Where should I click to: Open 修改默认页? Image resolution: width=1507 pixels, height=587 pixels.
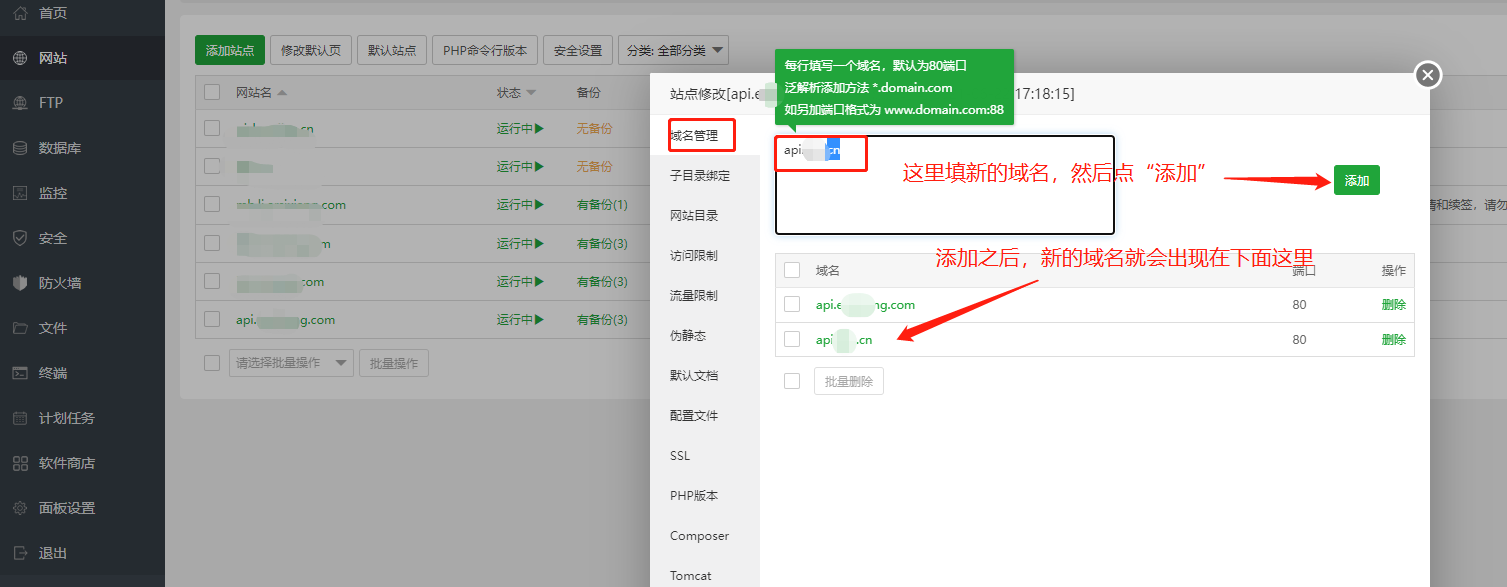(x=311, y=50)
